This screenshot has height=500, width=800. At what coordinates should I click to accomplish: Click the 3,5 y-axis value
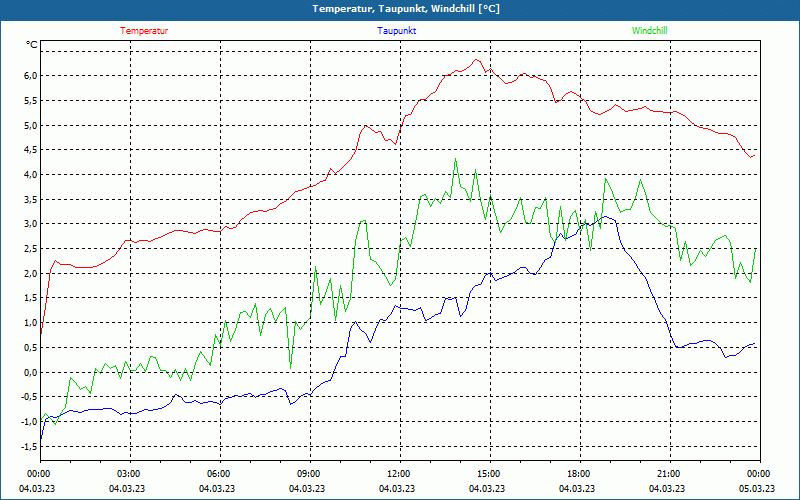coord(31,199)
